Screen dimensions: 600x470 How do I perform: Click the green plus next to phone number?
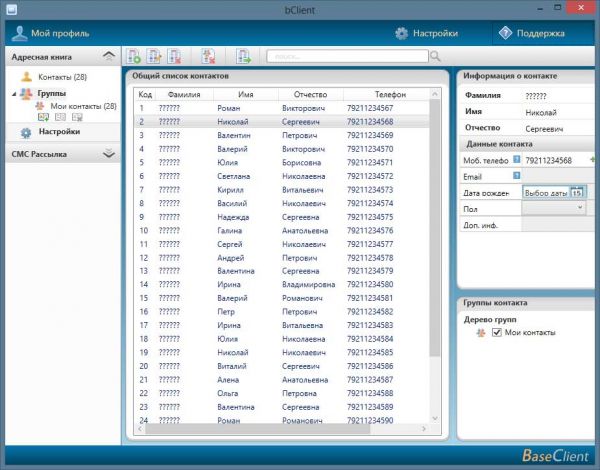click(x=593, y=160)
